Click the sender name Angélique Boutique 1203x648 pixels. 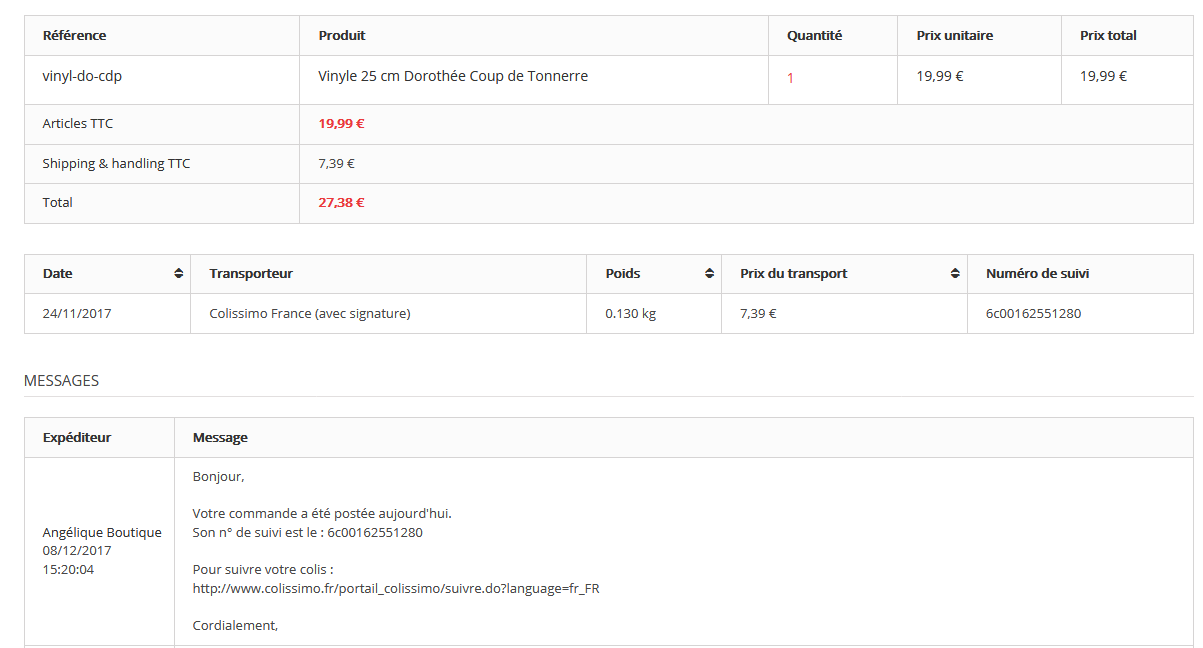[102, 533]
